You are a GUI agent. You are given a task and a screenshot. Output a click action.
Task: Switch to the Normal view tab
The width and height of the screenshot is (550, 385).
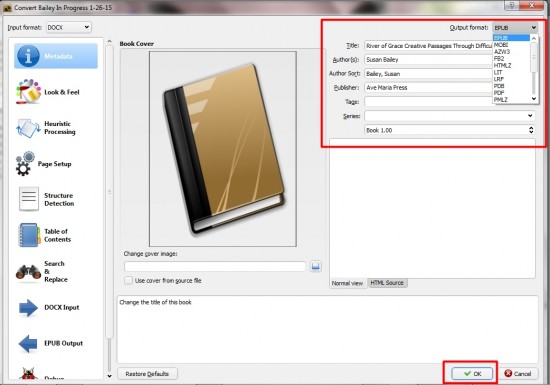tap(347, 283)
